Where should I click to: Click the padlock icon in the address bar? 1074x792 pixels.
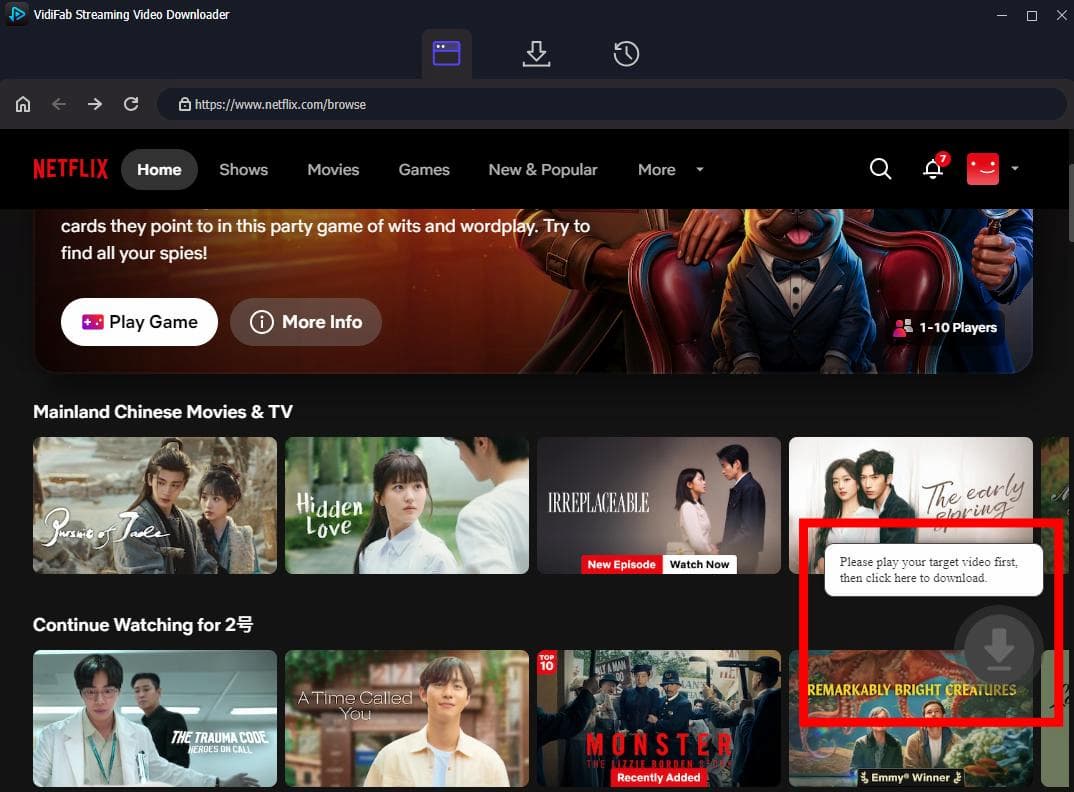[x=184, y=104]
